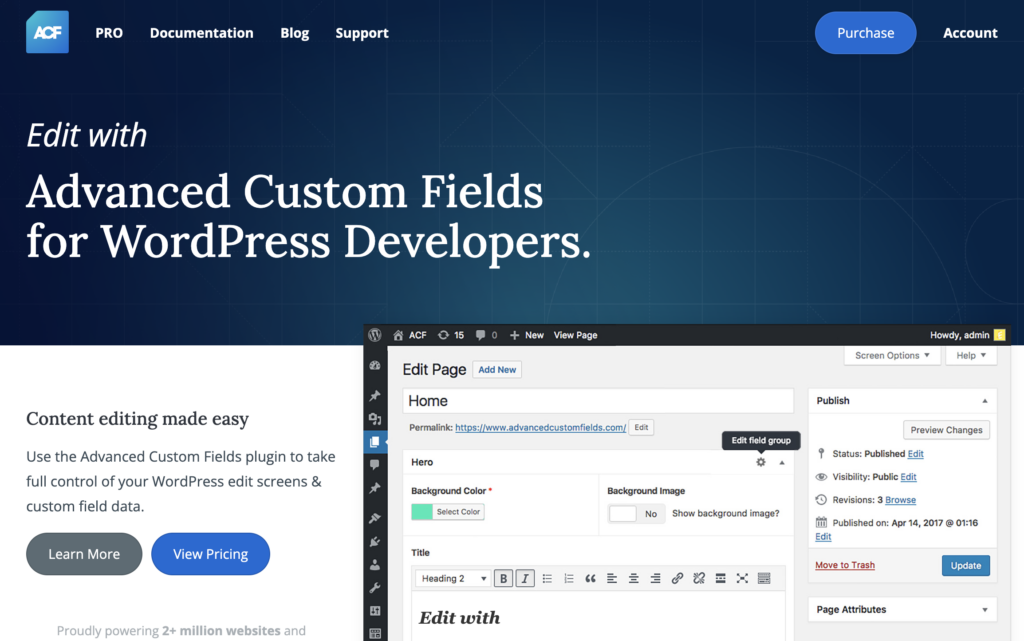Expand the Page Attributes panel
Screen dimensions: 1024x641
[984, 610]
